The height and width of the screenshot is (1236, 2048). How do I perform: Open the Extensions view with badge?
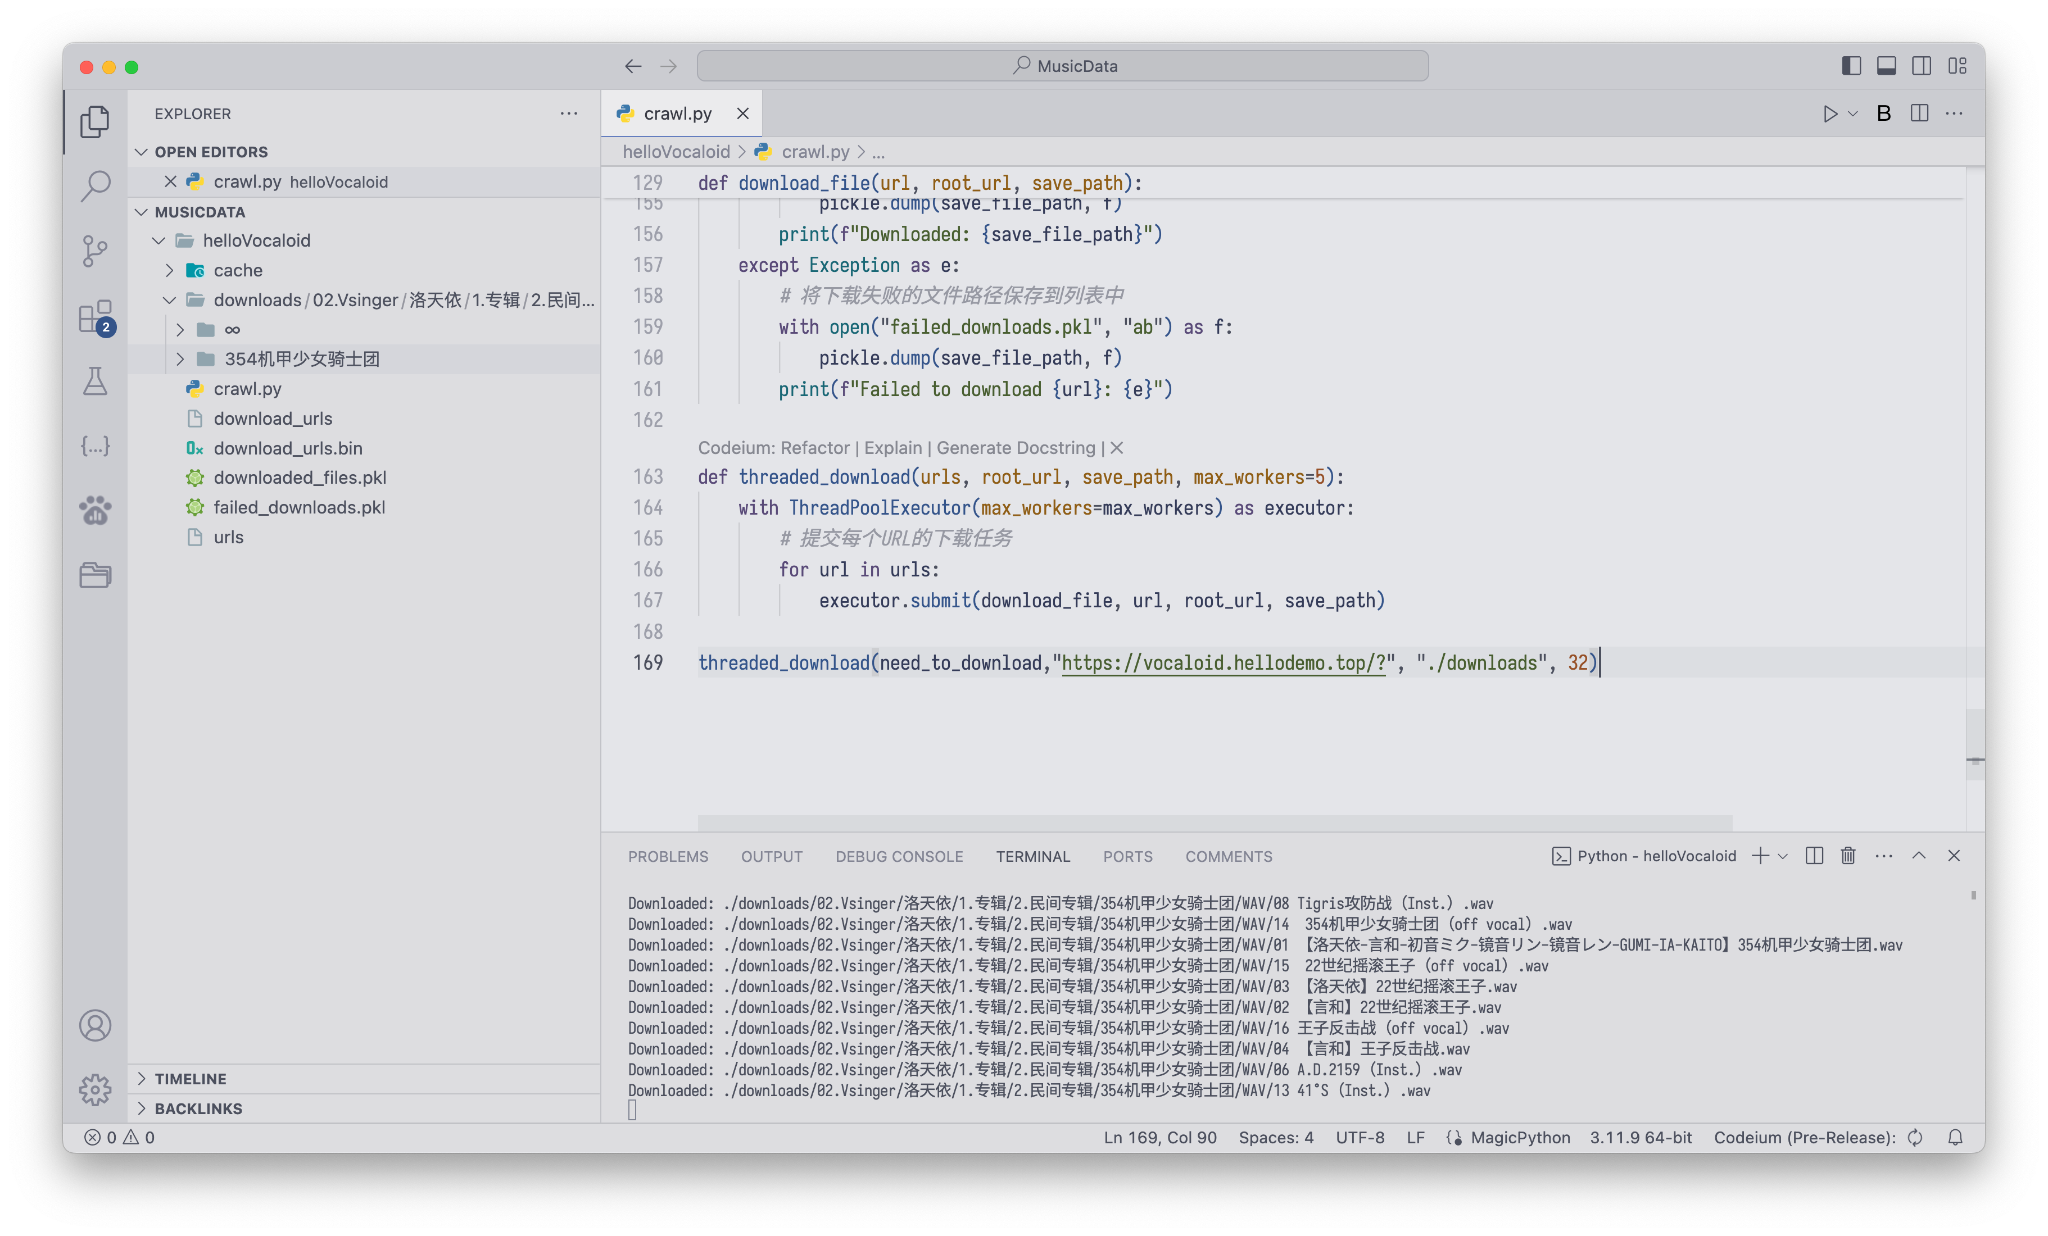point(95,317)
